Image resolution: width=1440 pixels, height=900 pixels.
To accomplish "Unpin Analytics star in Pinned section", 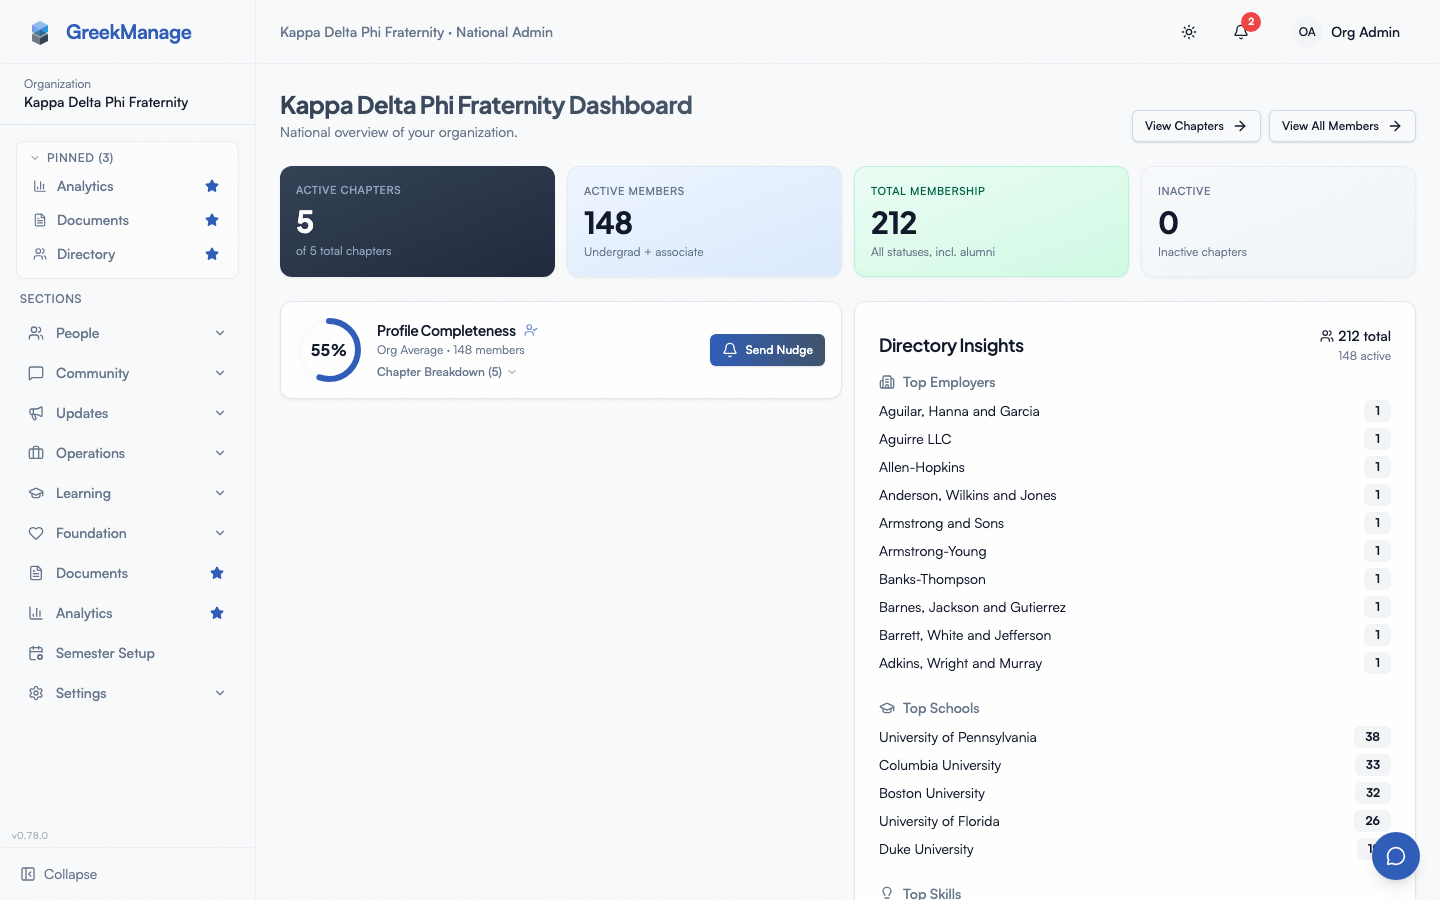I will 212,186.
